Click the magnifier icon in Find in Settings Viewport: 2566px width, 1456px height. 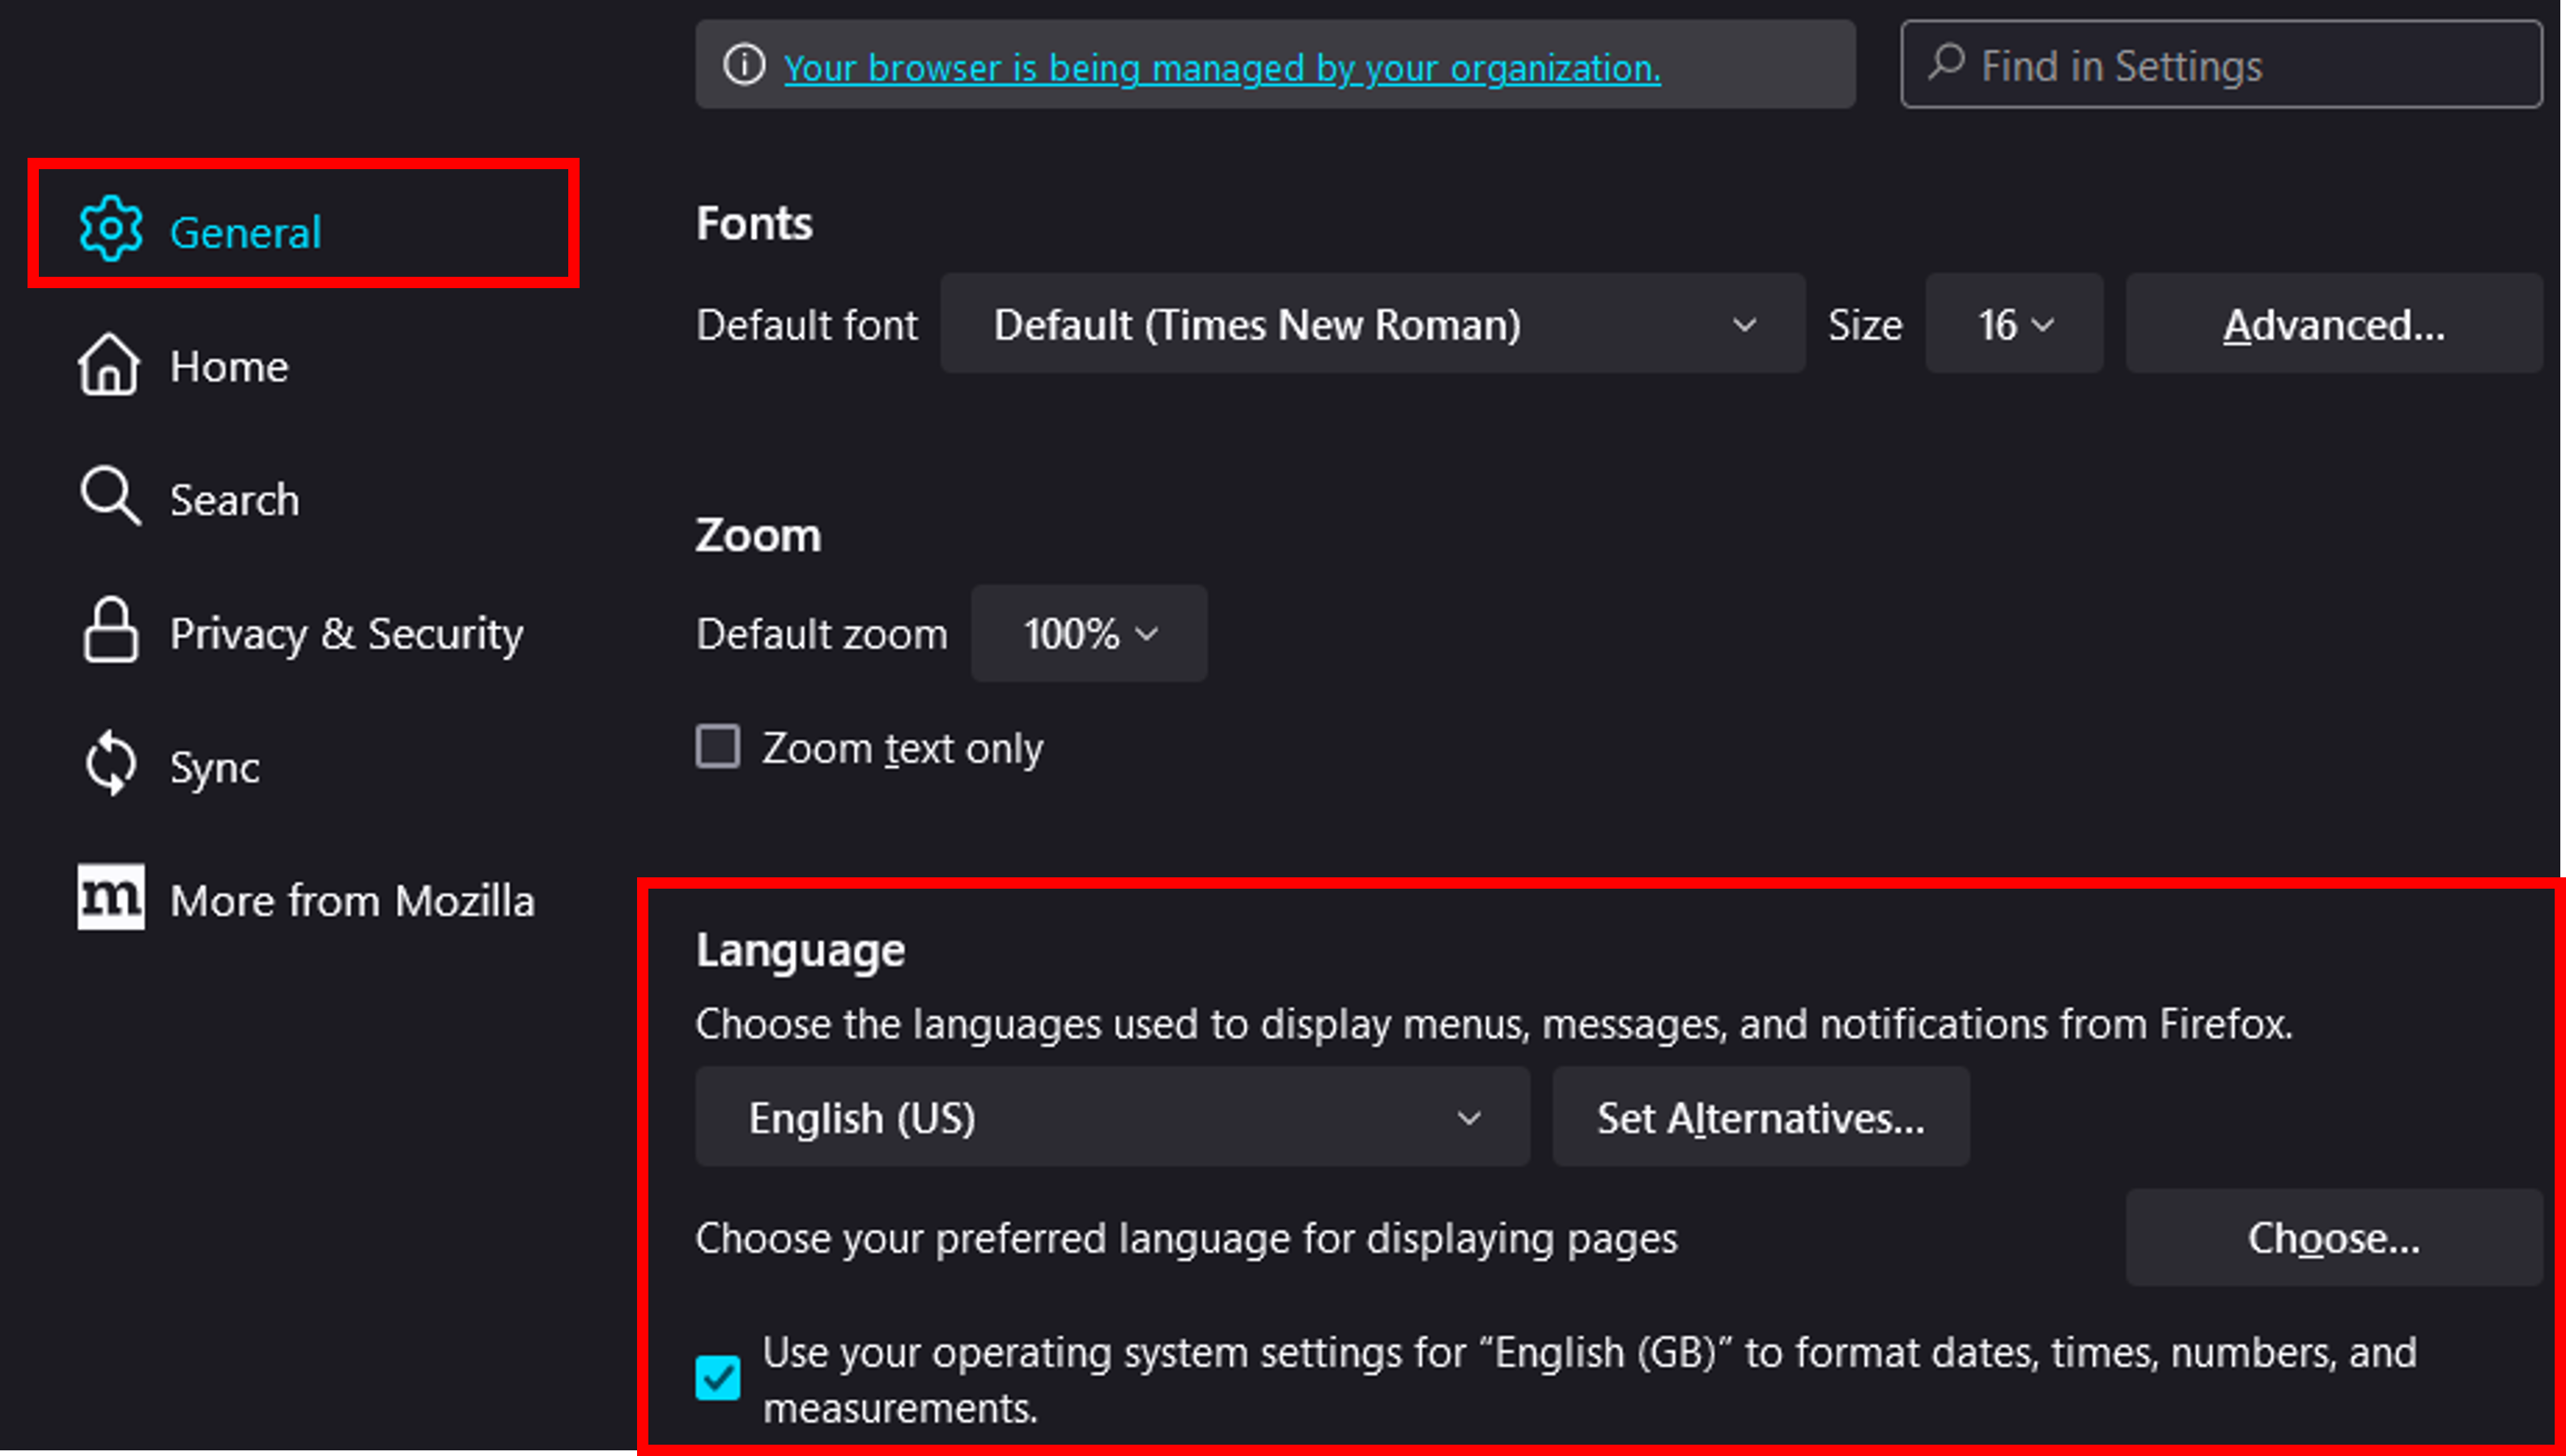point(1946,62)
